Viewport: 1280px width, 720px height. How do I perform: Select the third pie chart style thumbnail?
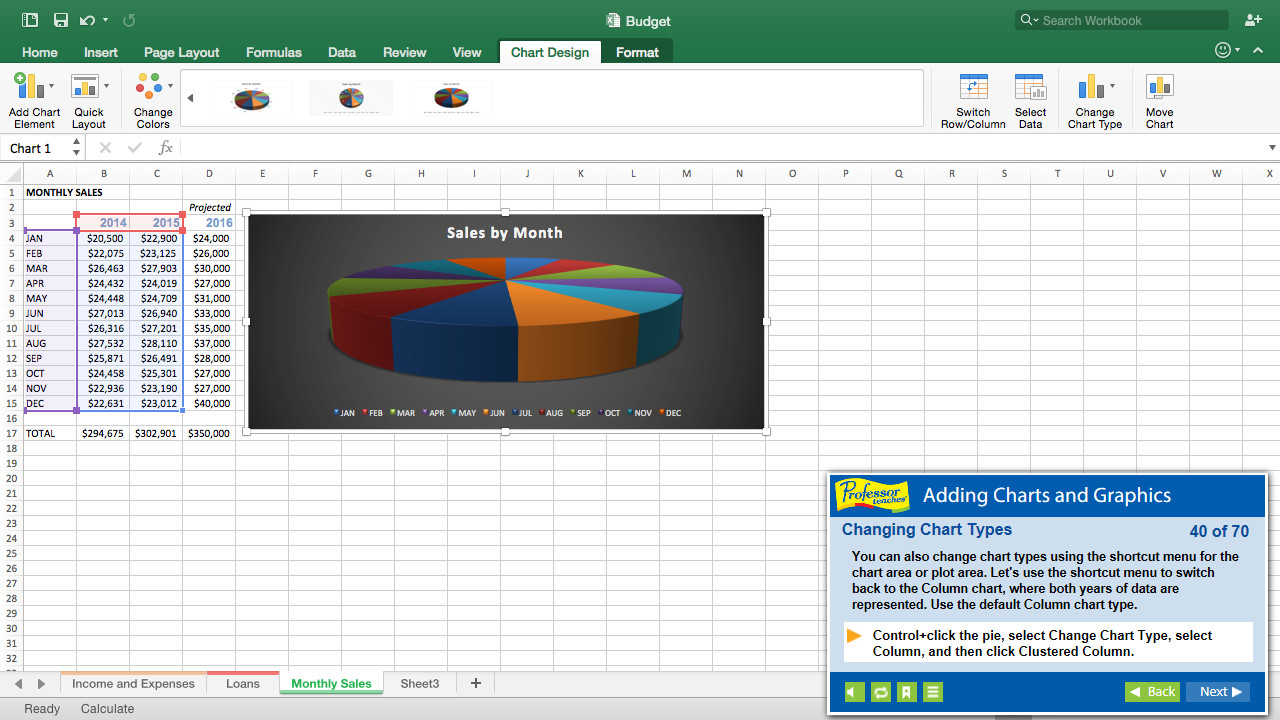pyautogui.click(x=451, y=98)
